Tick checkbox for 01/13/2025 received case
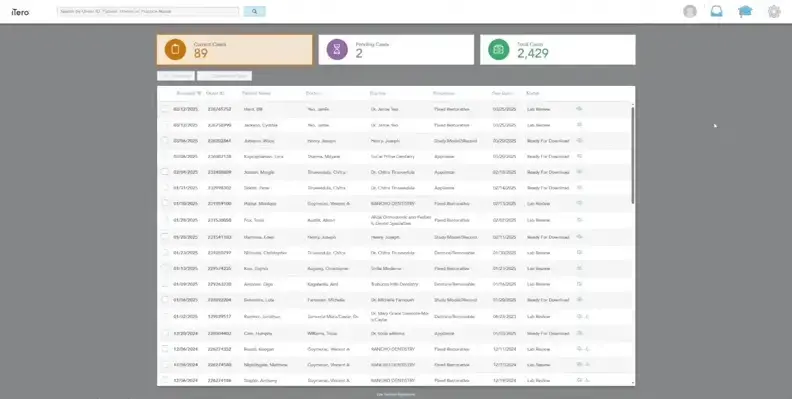 (x=165, y=268)
